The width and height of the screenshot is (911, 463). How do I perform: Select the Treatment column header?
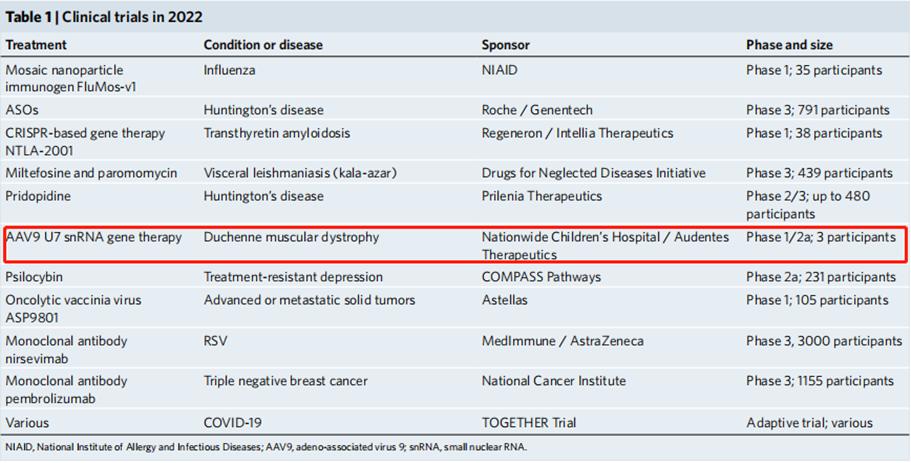[x=36, y=45]
